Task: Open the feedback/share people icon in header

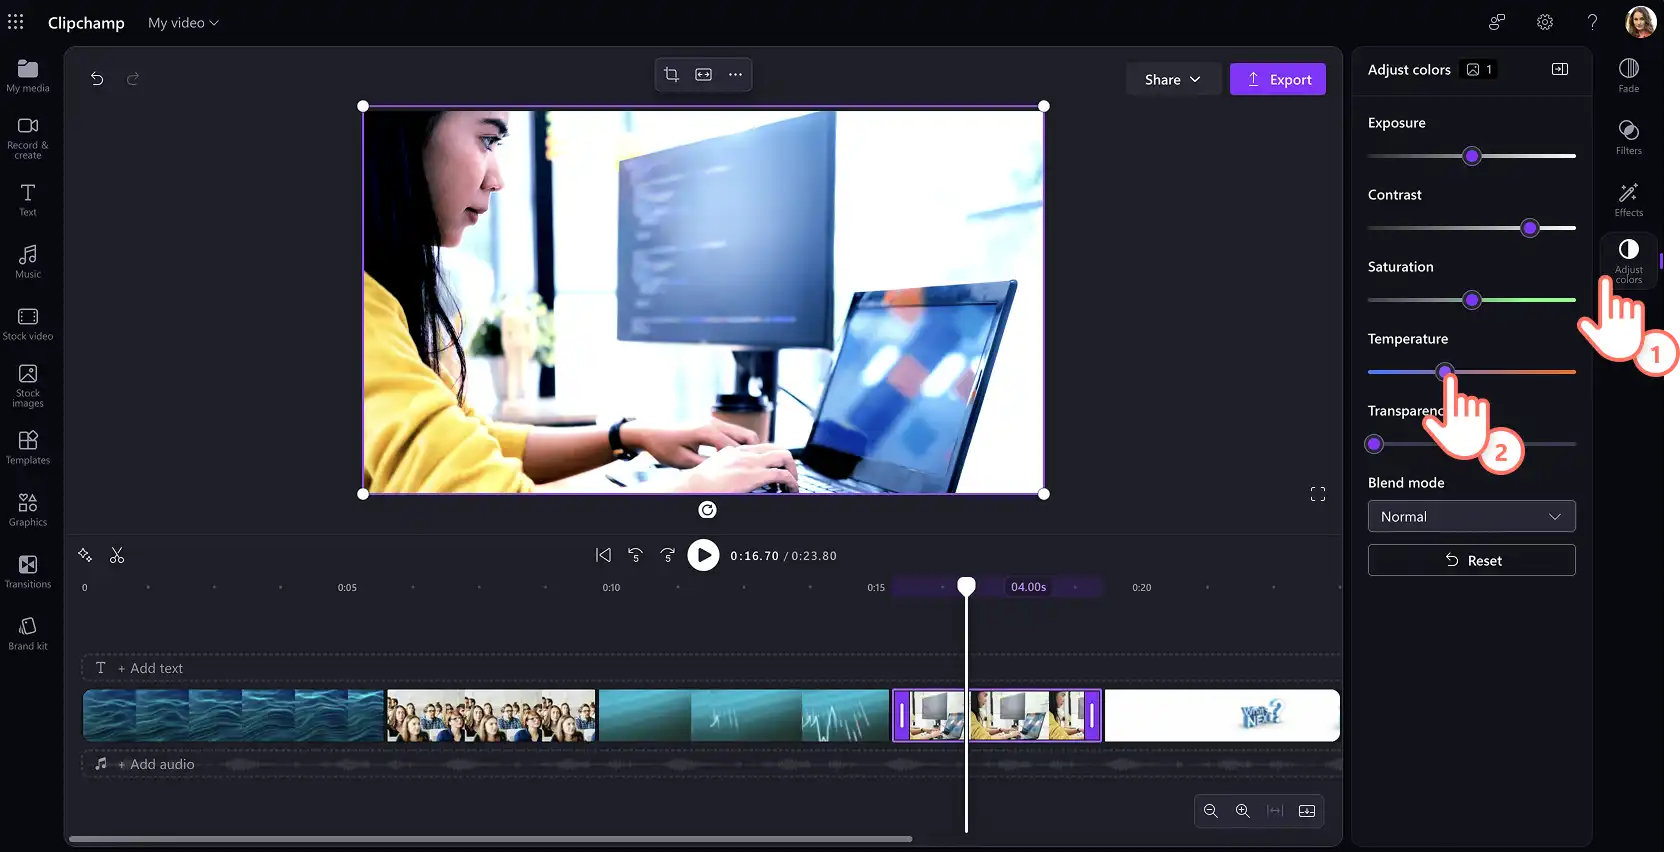Action: click(x=1497, y=22)
